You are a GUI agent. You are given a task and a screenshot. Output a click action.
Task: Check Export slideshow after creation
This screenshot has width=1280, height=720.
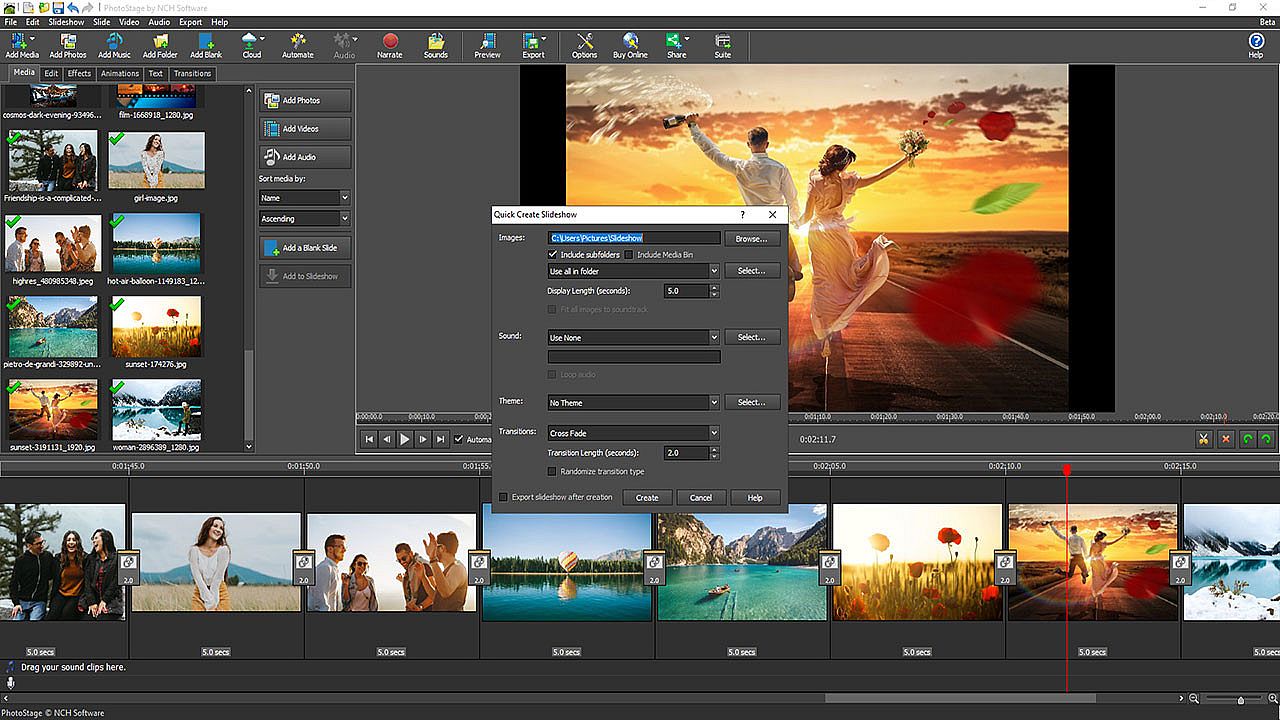click(504, 497)
